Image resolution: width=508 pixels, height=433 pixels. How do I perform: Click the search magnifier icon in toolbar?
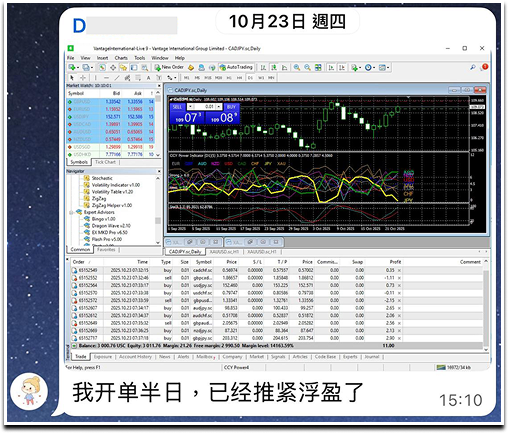point(472,67)
